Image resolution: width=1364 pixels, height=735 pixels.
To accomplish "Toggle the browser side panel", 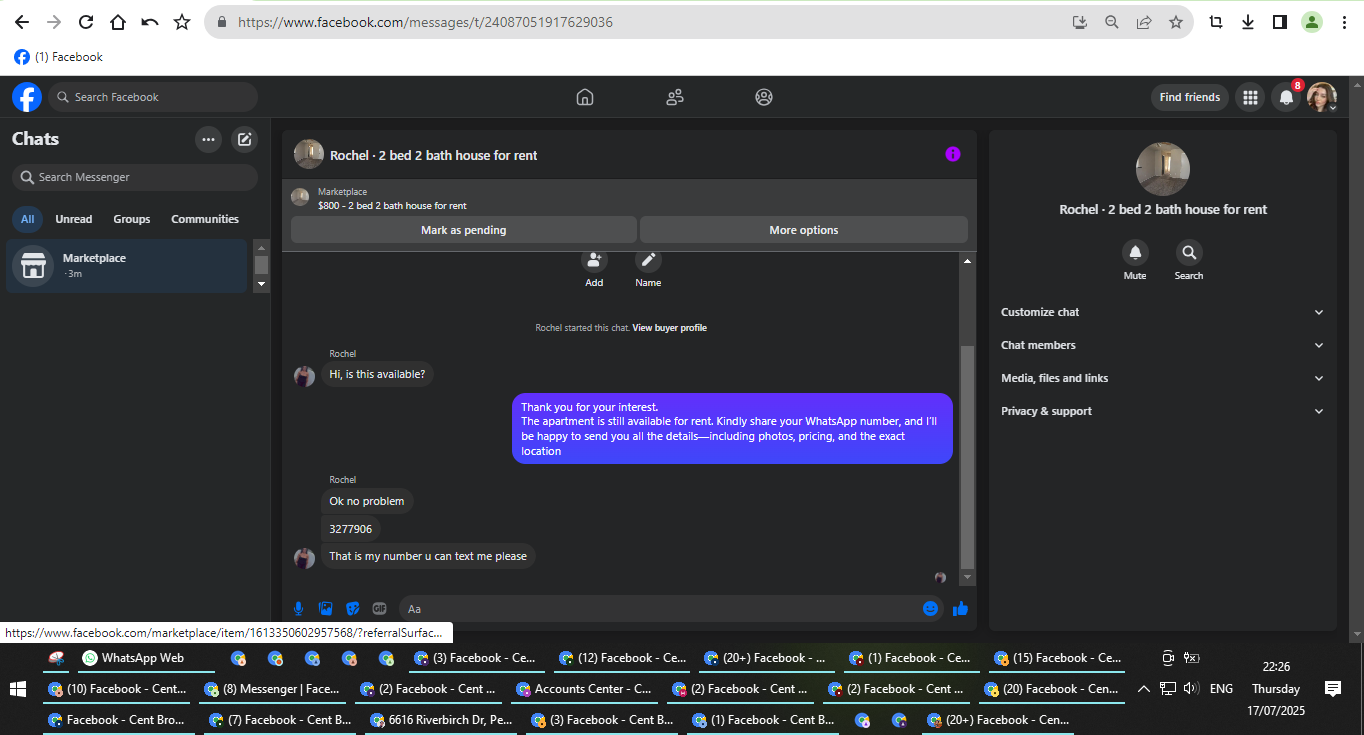I will [1280, 22].
